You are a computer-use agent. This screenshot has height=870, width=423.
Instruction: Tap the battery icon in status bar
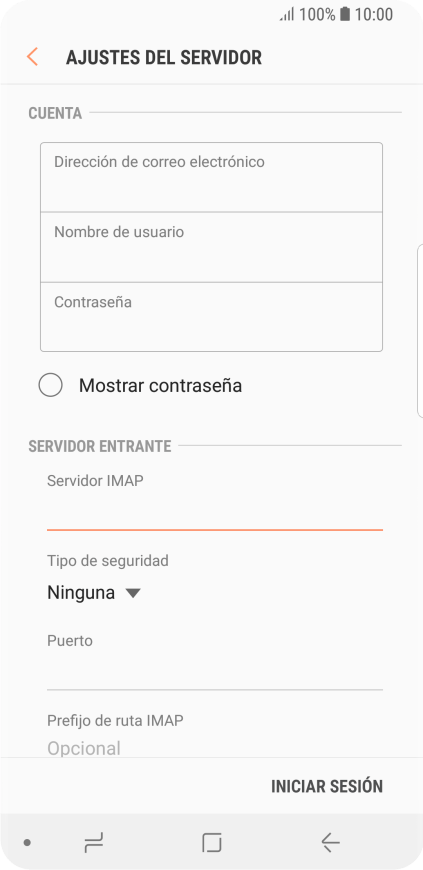345,14
